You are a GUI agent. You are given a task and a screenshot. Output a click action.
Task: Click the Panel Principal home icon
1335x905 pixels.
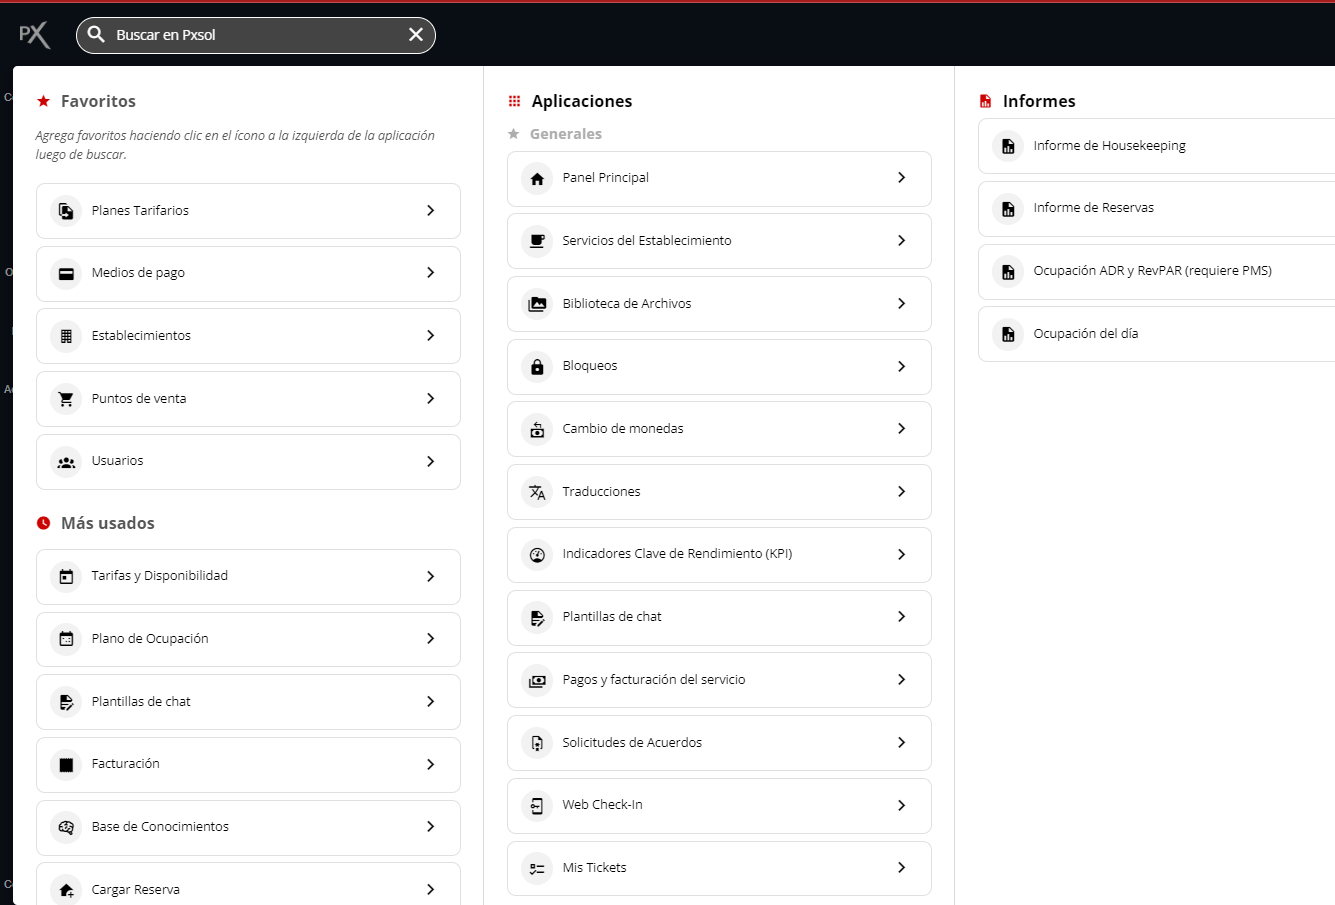coord(537,179)
